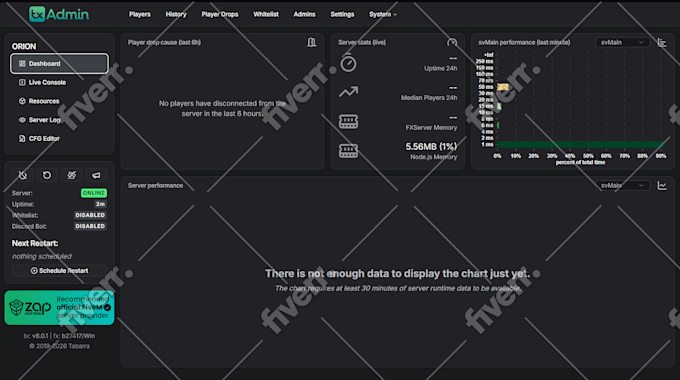The height and width of the screenshot is (380, 680).
Task: Open Live Console from sidebar
Action: pyautogui.click(x=59, y=82)
